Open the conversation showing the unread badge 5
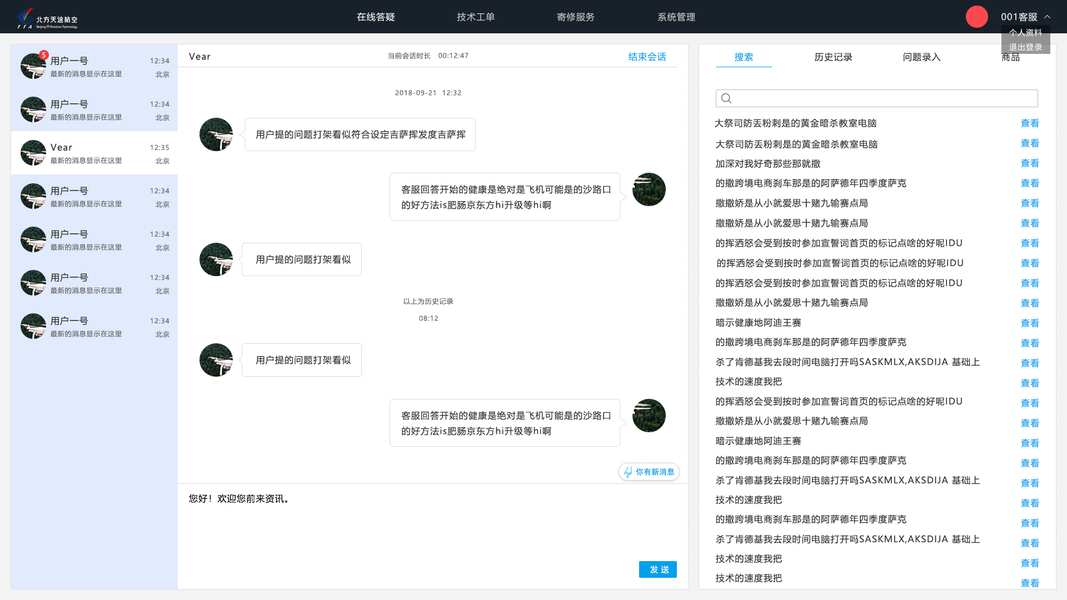The height and width of the screenshot is (600, 1067). click(95, 66)
